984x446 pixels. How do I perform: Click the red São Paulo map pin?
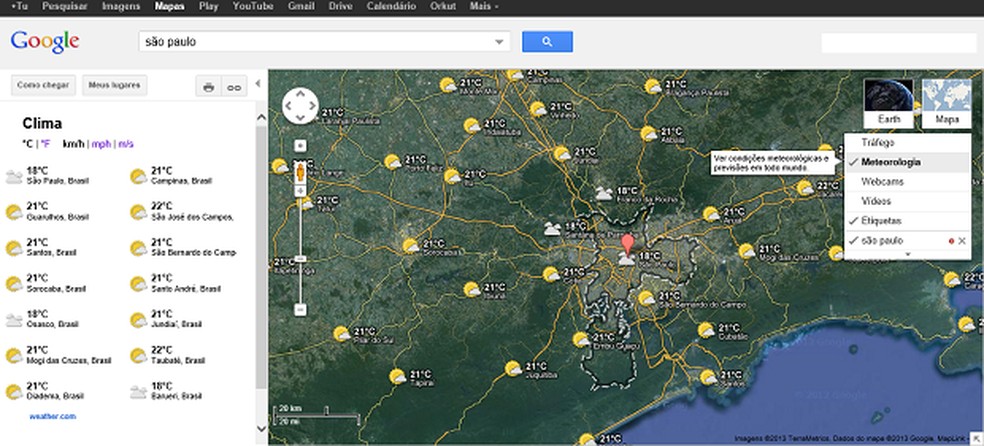(x=627, y=244)
